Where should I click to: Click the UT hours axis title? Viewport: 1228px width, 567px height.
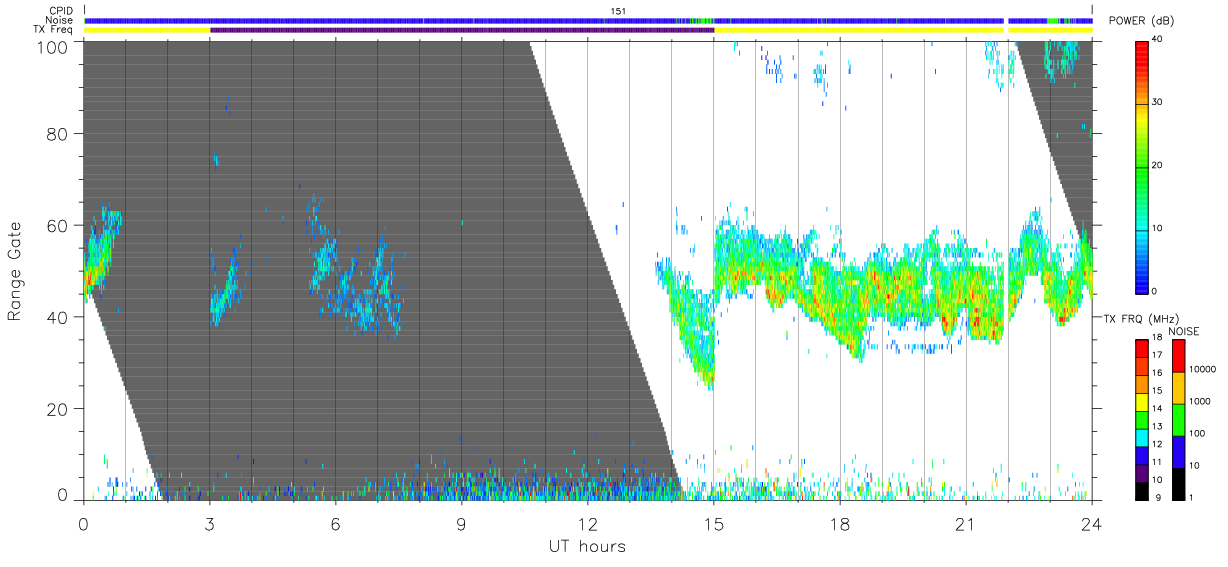587,546
